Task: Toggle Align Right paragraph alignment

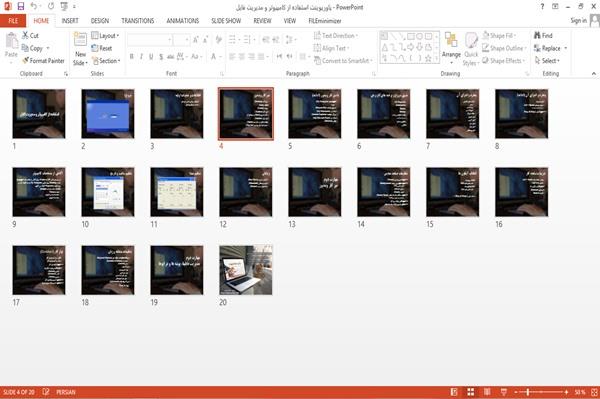Action: click(251, 57)
